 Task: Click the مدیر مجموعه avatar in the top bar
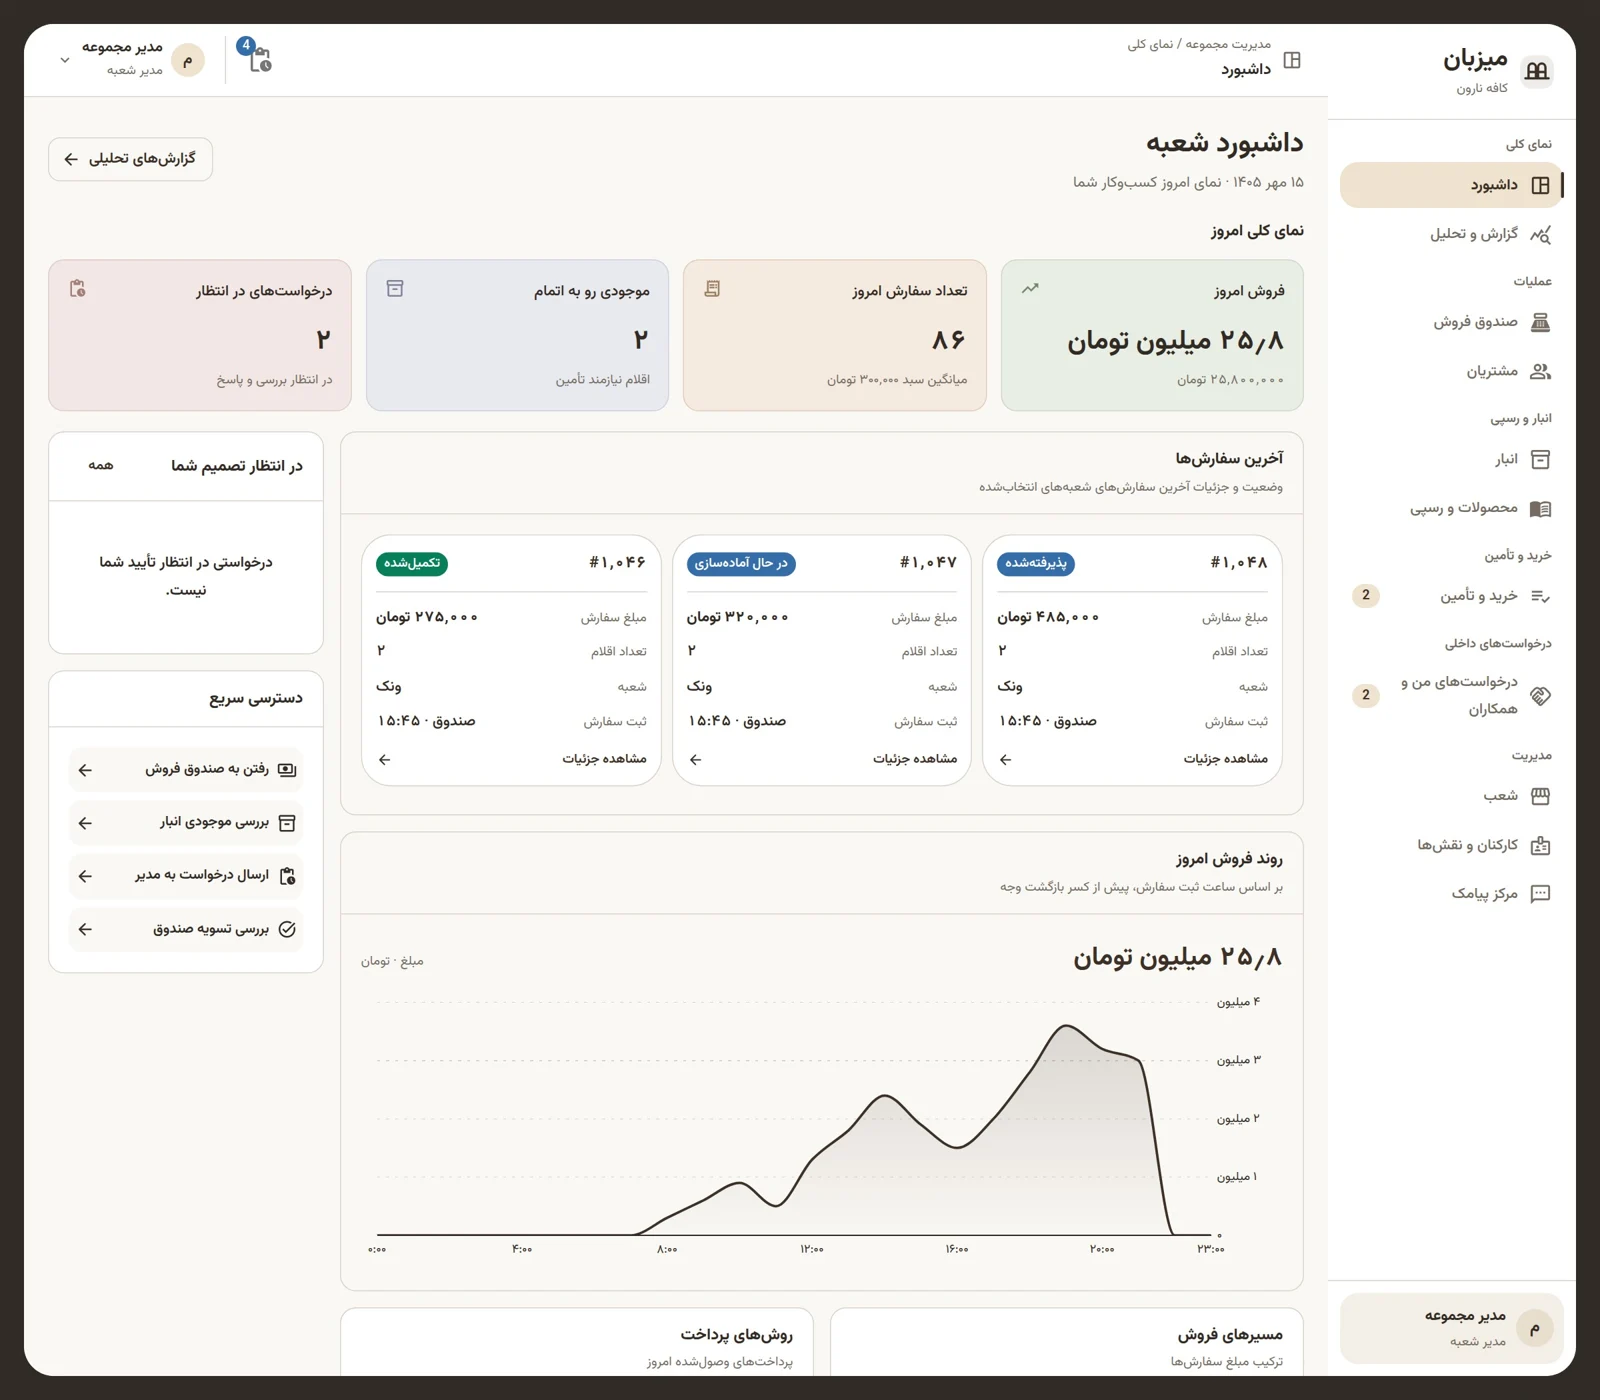click(x=188, y=60)
